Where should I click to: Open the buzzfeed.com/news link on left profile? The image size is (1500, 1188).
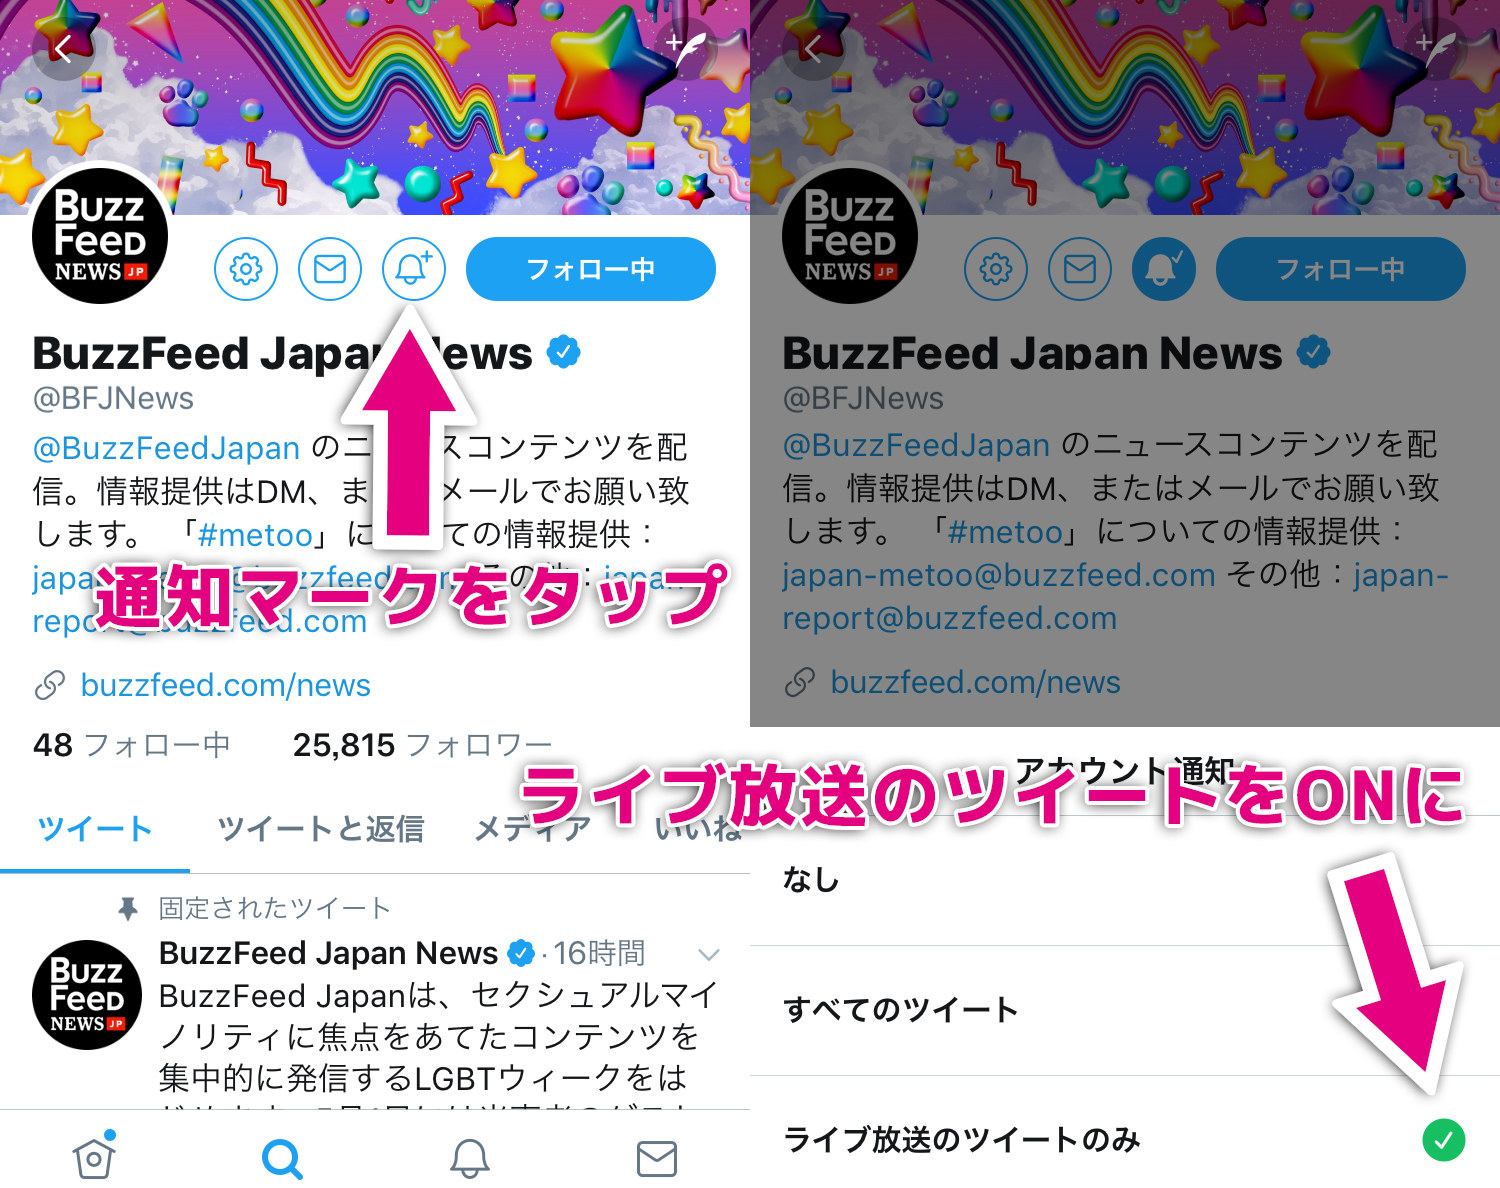point(225,685)
